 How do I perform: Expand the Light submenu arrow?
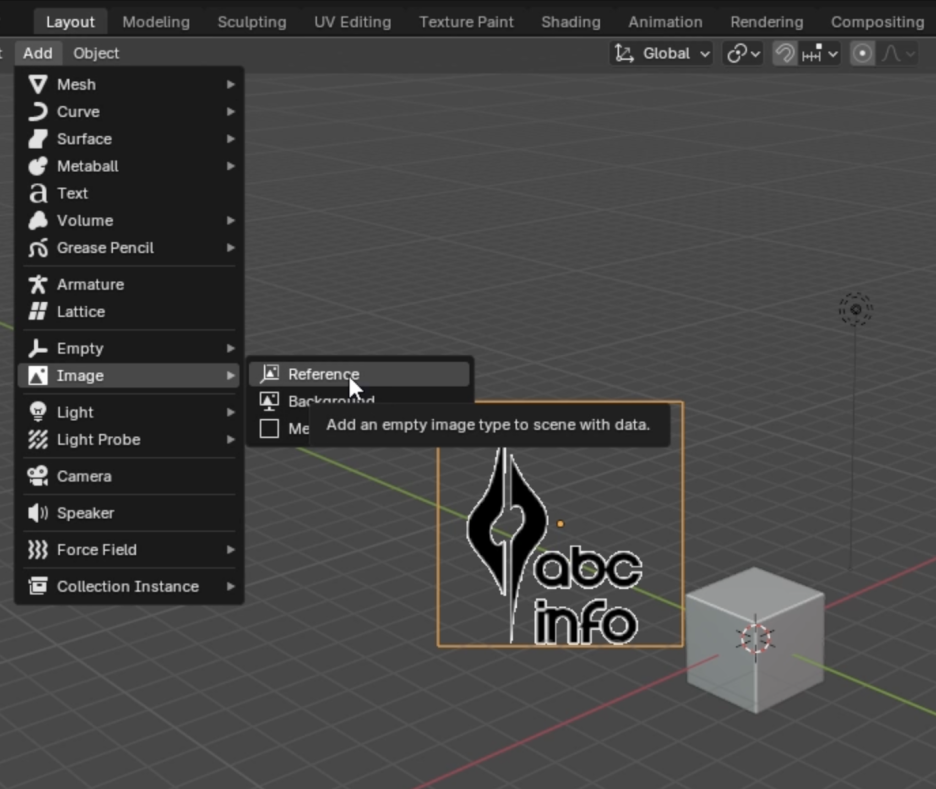(x=230, y=412)
